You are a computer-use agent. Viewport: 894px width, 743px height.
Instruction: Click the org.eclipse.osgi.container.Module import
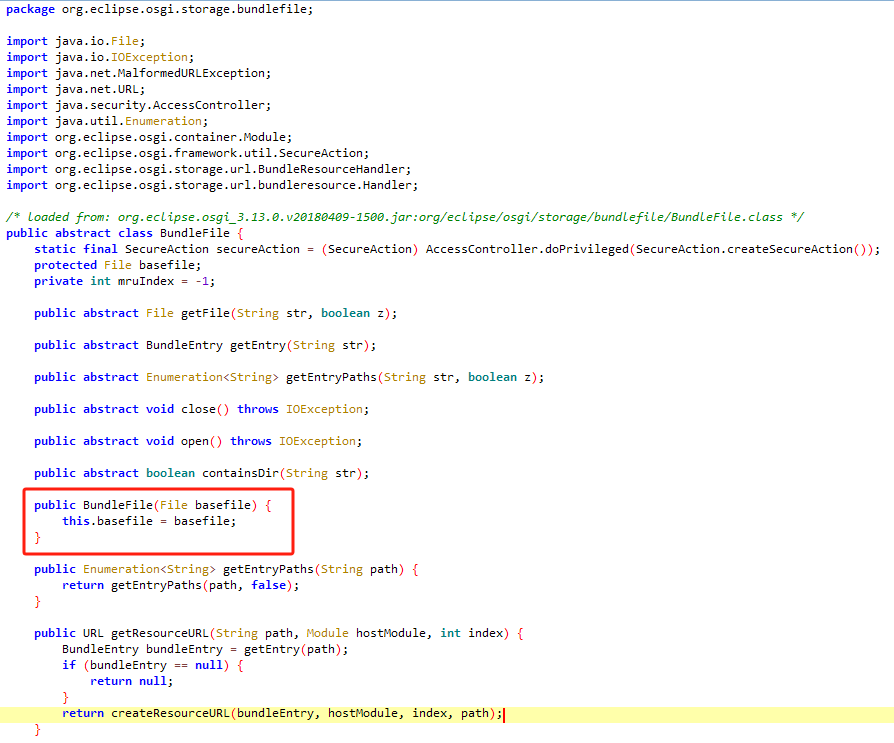(x=149, y=137)
